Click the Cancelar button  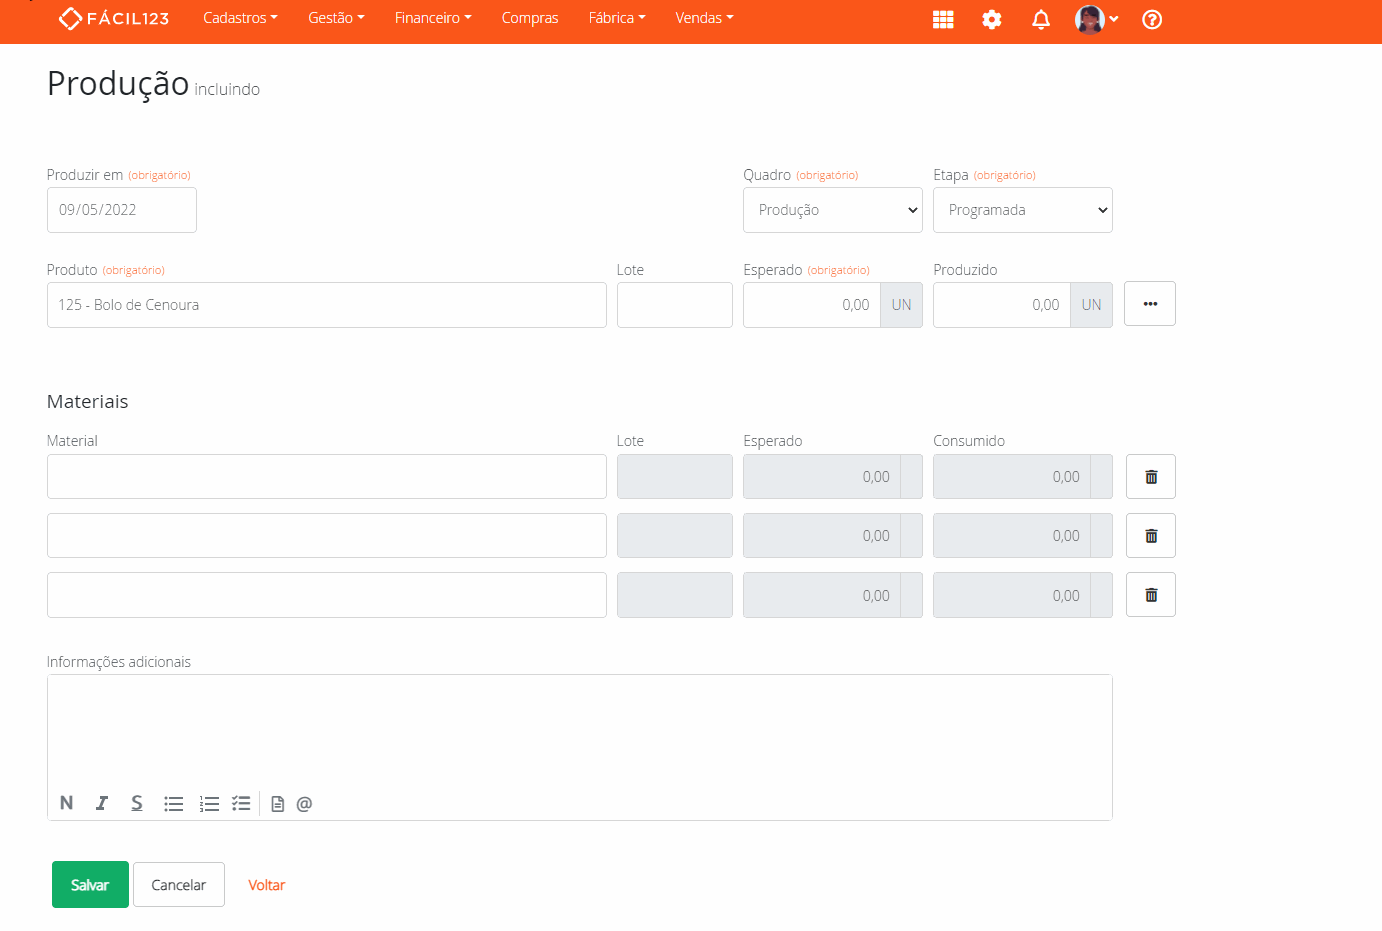coord(179,885)
